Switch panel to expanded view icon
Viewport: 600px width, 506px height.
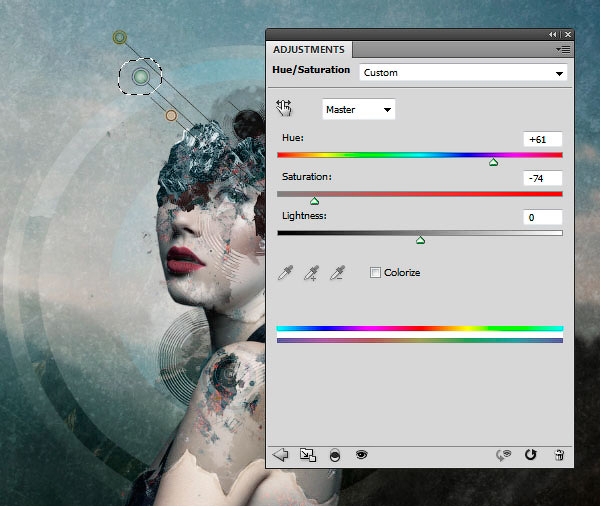[x=308, y=455]
